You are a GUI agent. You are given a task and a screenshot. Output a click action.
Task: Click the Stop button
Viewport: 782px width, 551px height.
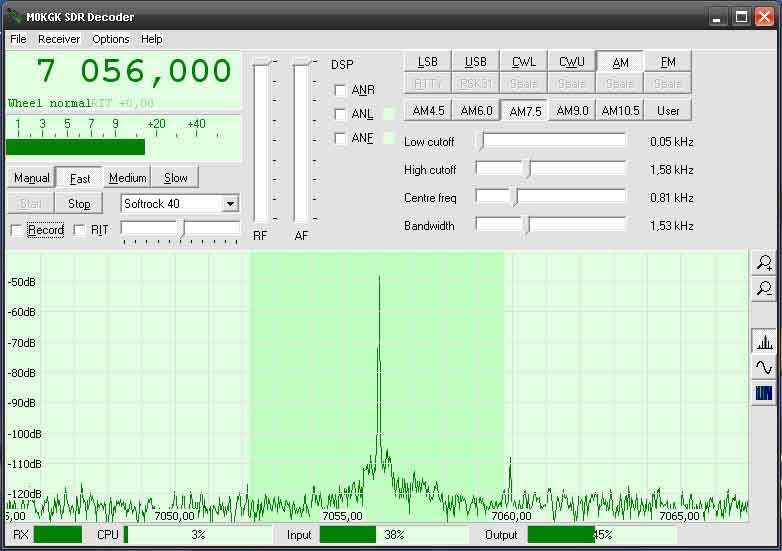79,203
